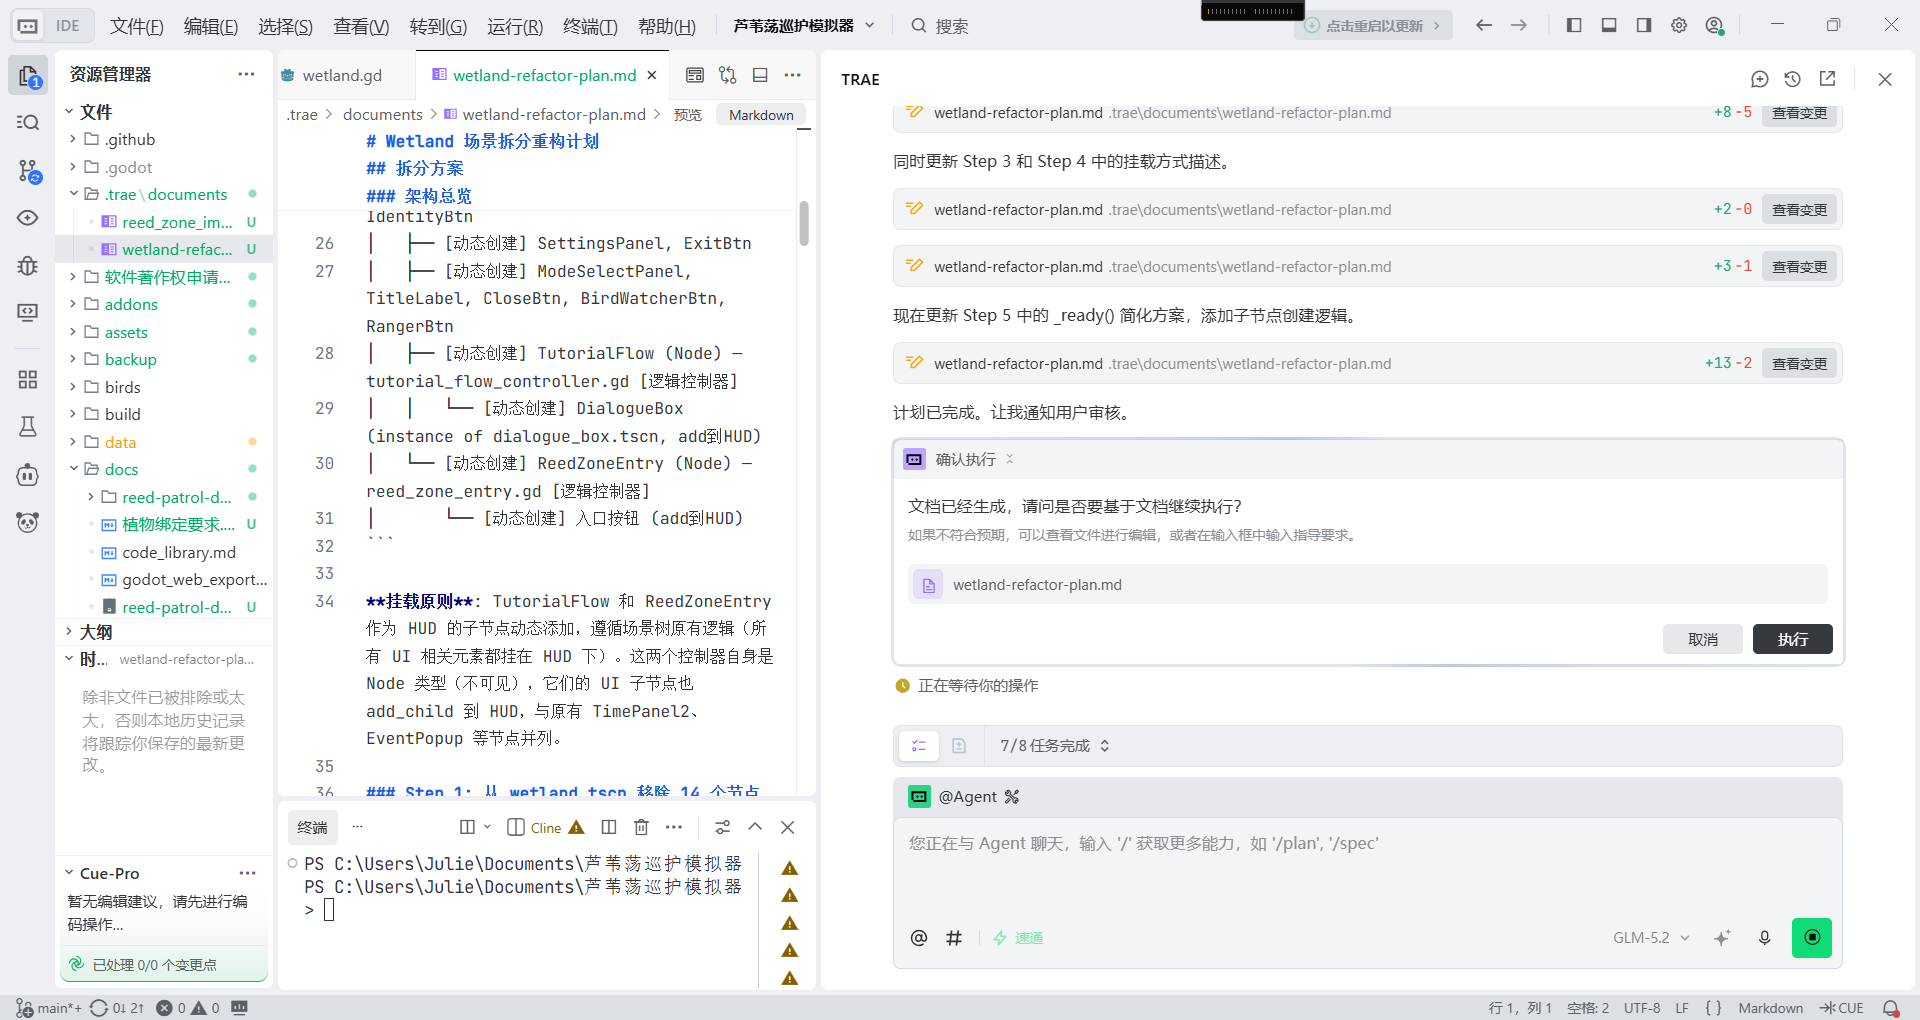Open the extensions grid icon
Image resolution: width=1920 pixels, height=1020 pixels.
pyautogui.click(x=28, y=379)
